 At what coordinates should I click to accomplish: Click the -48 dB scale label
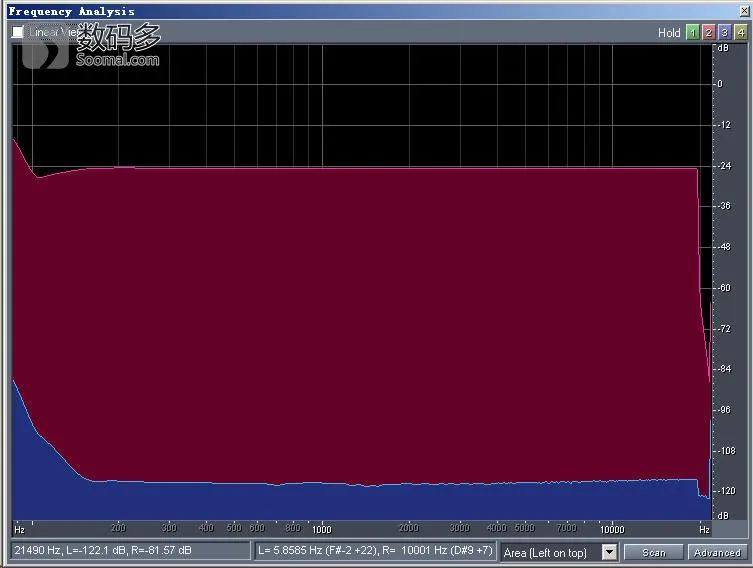[724, 247]
